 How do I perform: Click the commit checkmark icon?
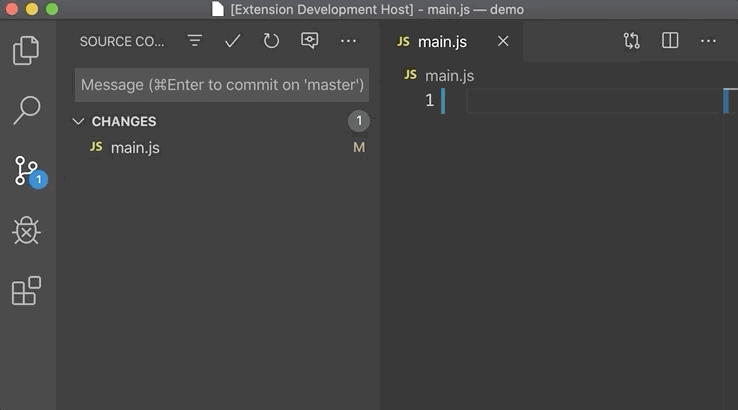point(233,41)
